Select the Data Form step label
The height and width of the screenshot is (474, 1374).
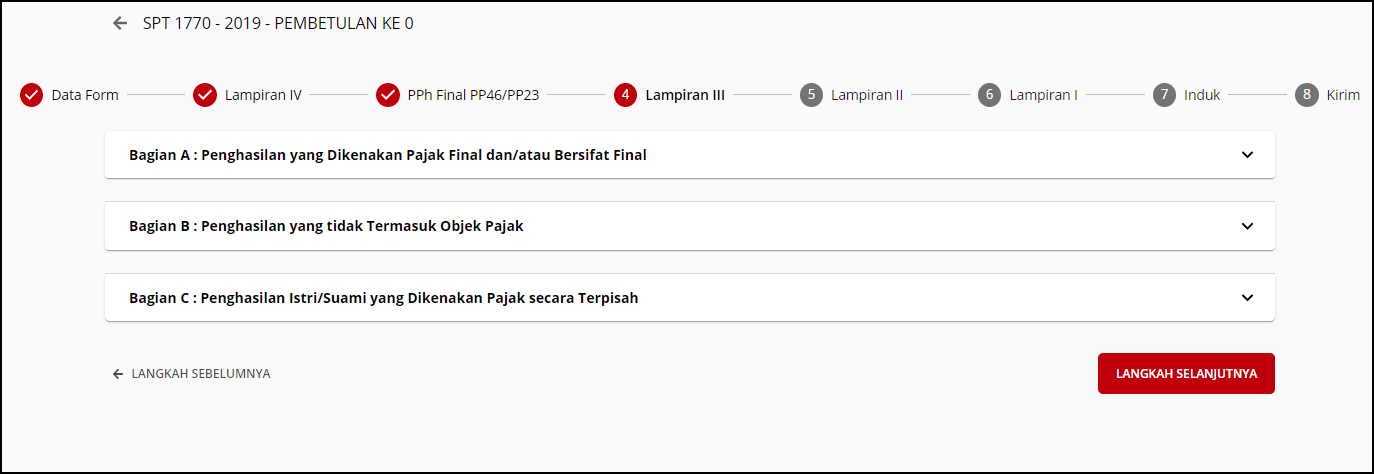click(85, 96)
